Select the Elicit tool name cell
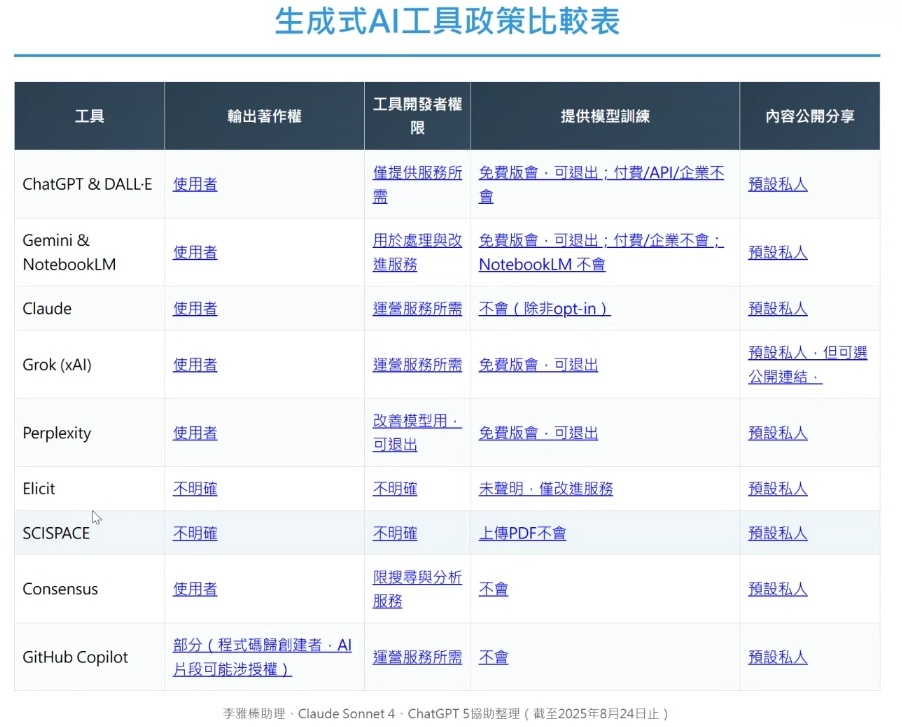902x727 pixels. coord(89,489)
